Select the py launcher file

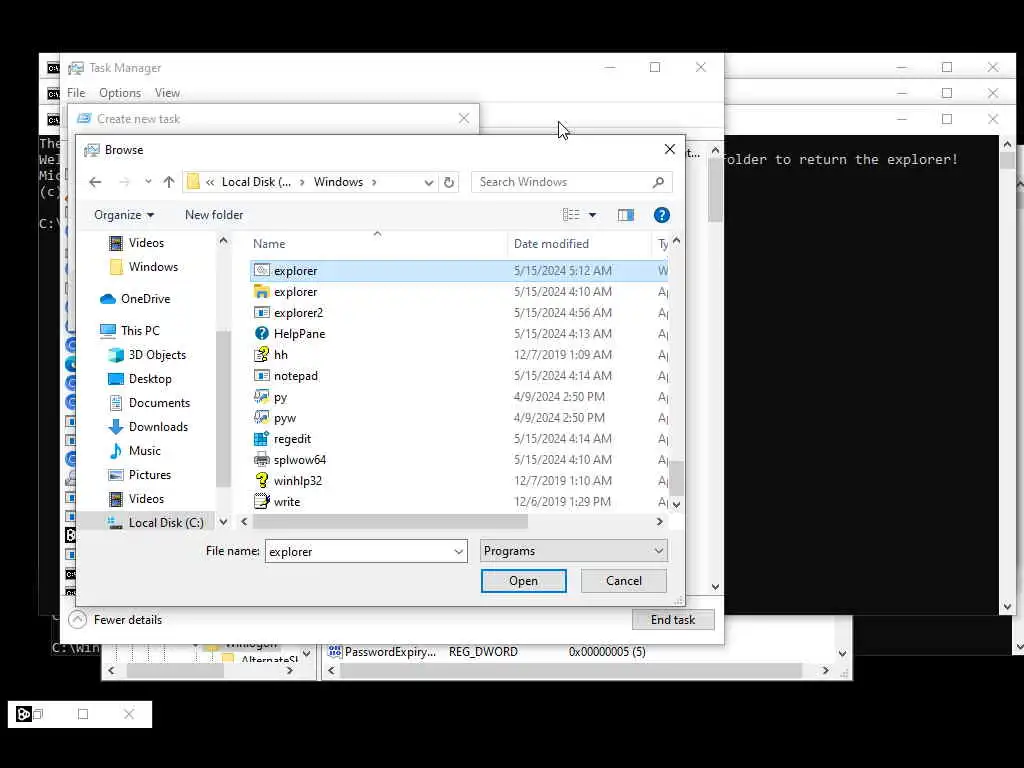pos(280,396)
